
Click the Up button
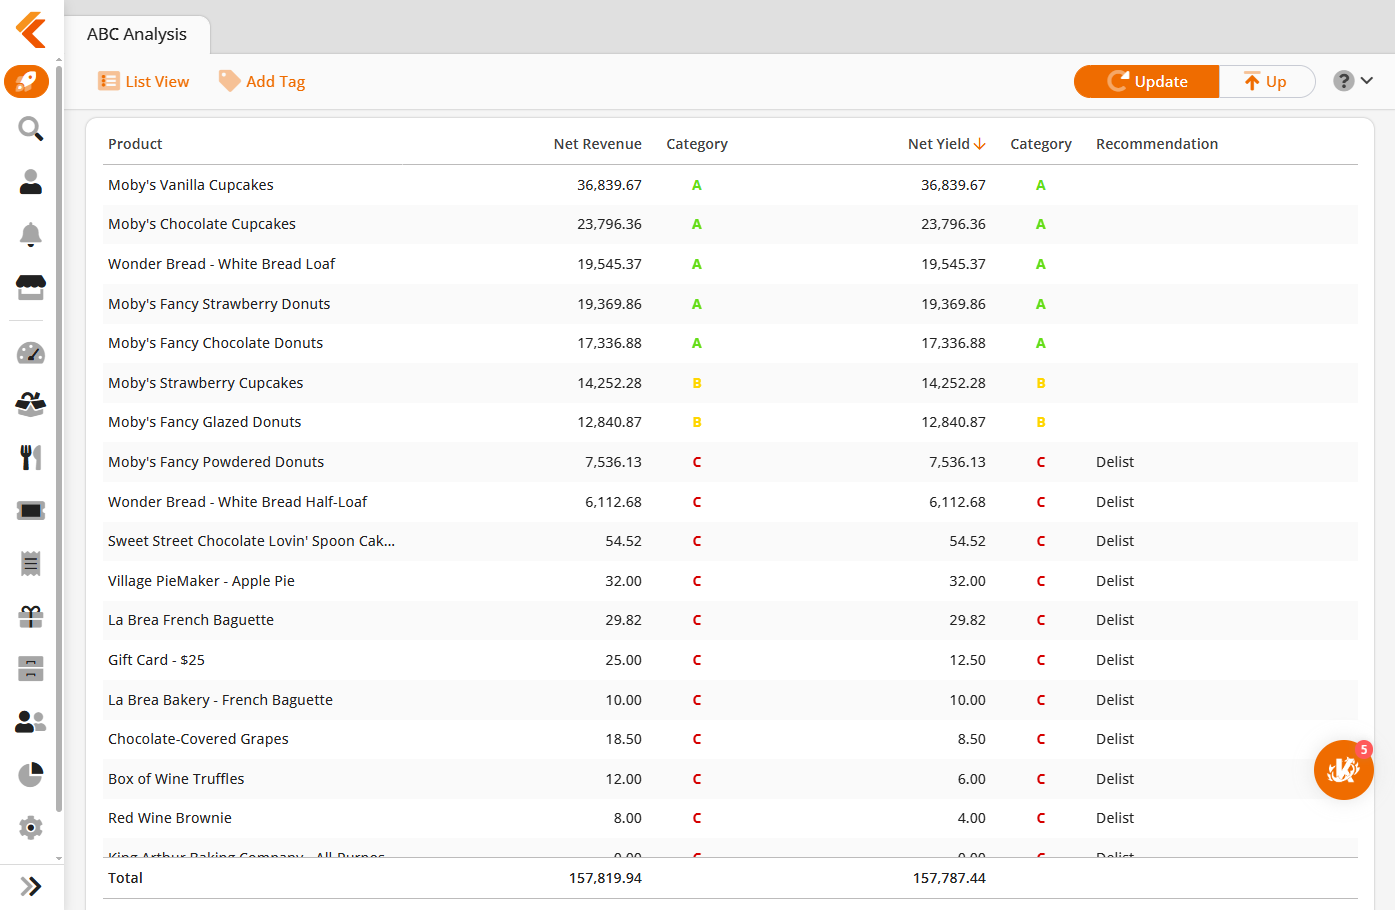tap(1266, 82)
